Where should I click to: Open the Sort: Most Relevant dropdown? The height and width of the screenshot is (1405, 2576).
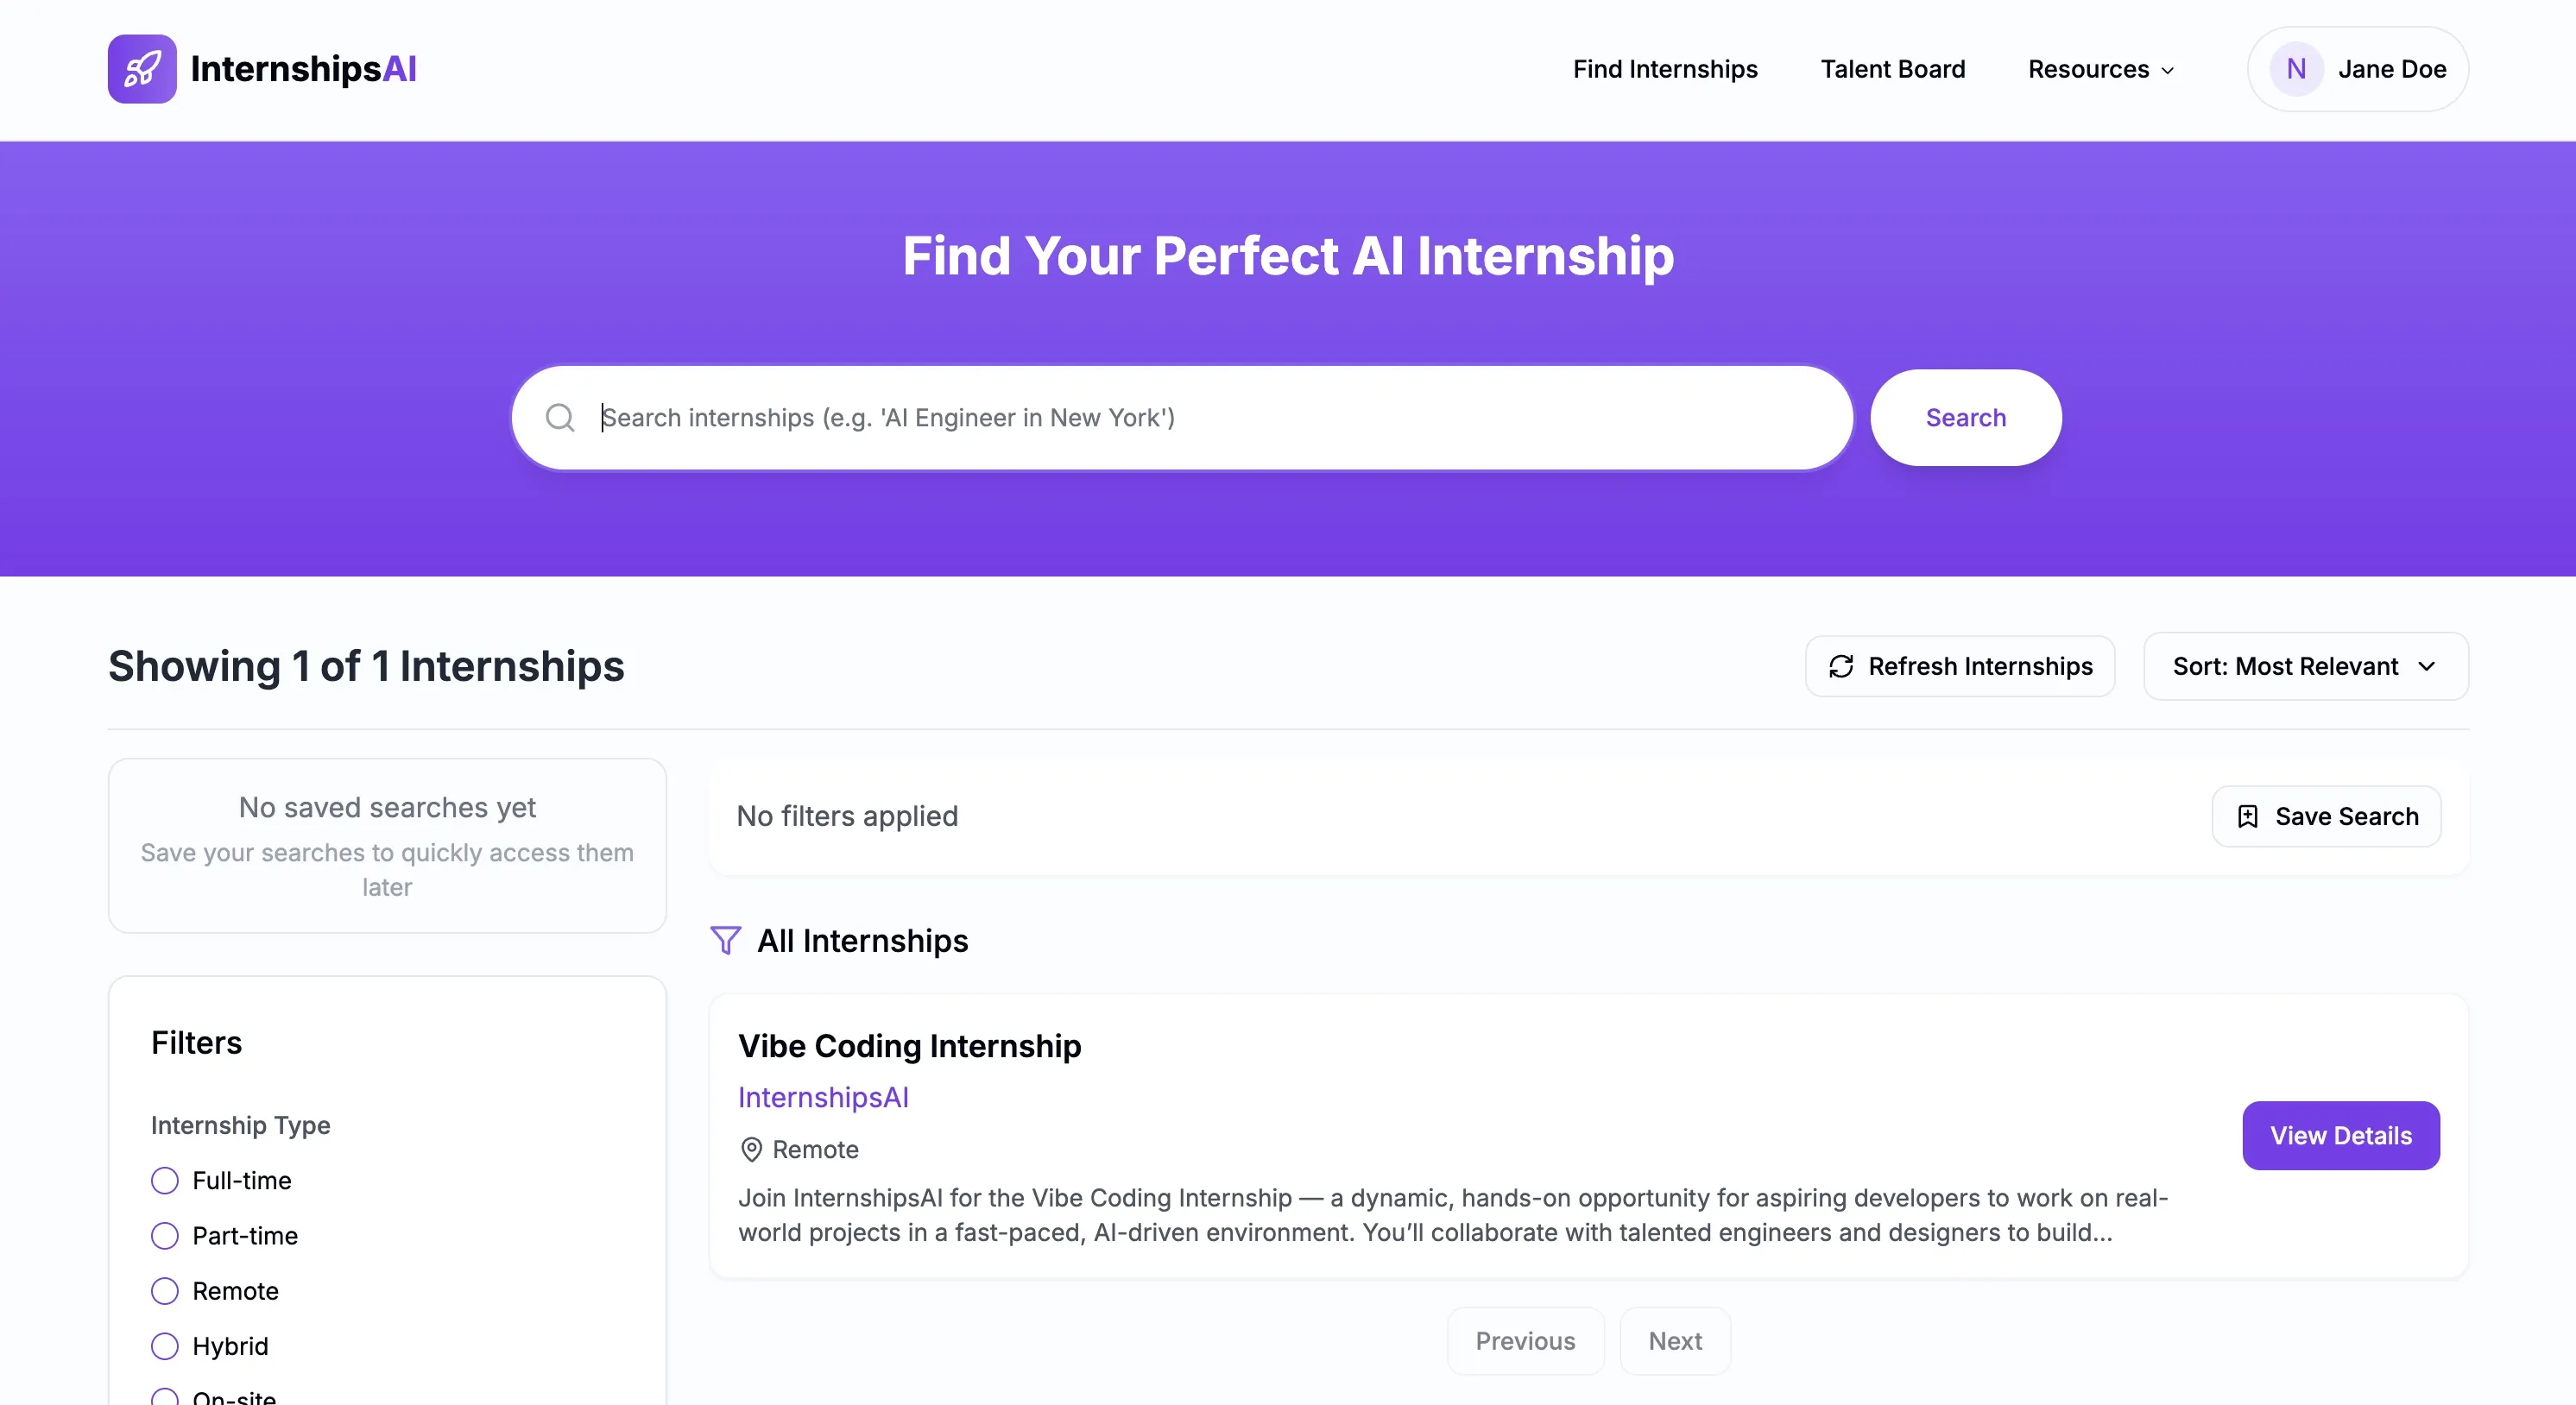(2305, 666)
